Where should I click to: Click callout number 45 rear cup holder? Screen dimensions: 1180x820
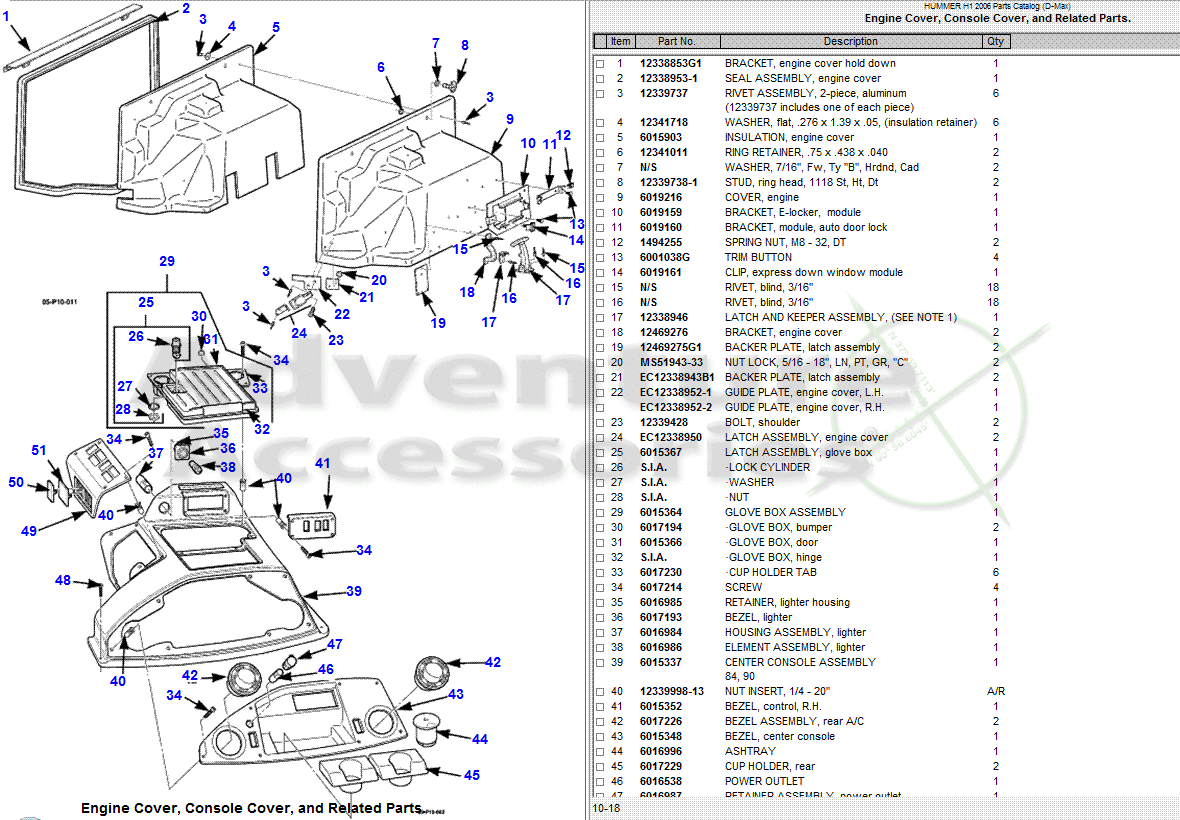pos(472,776)
